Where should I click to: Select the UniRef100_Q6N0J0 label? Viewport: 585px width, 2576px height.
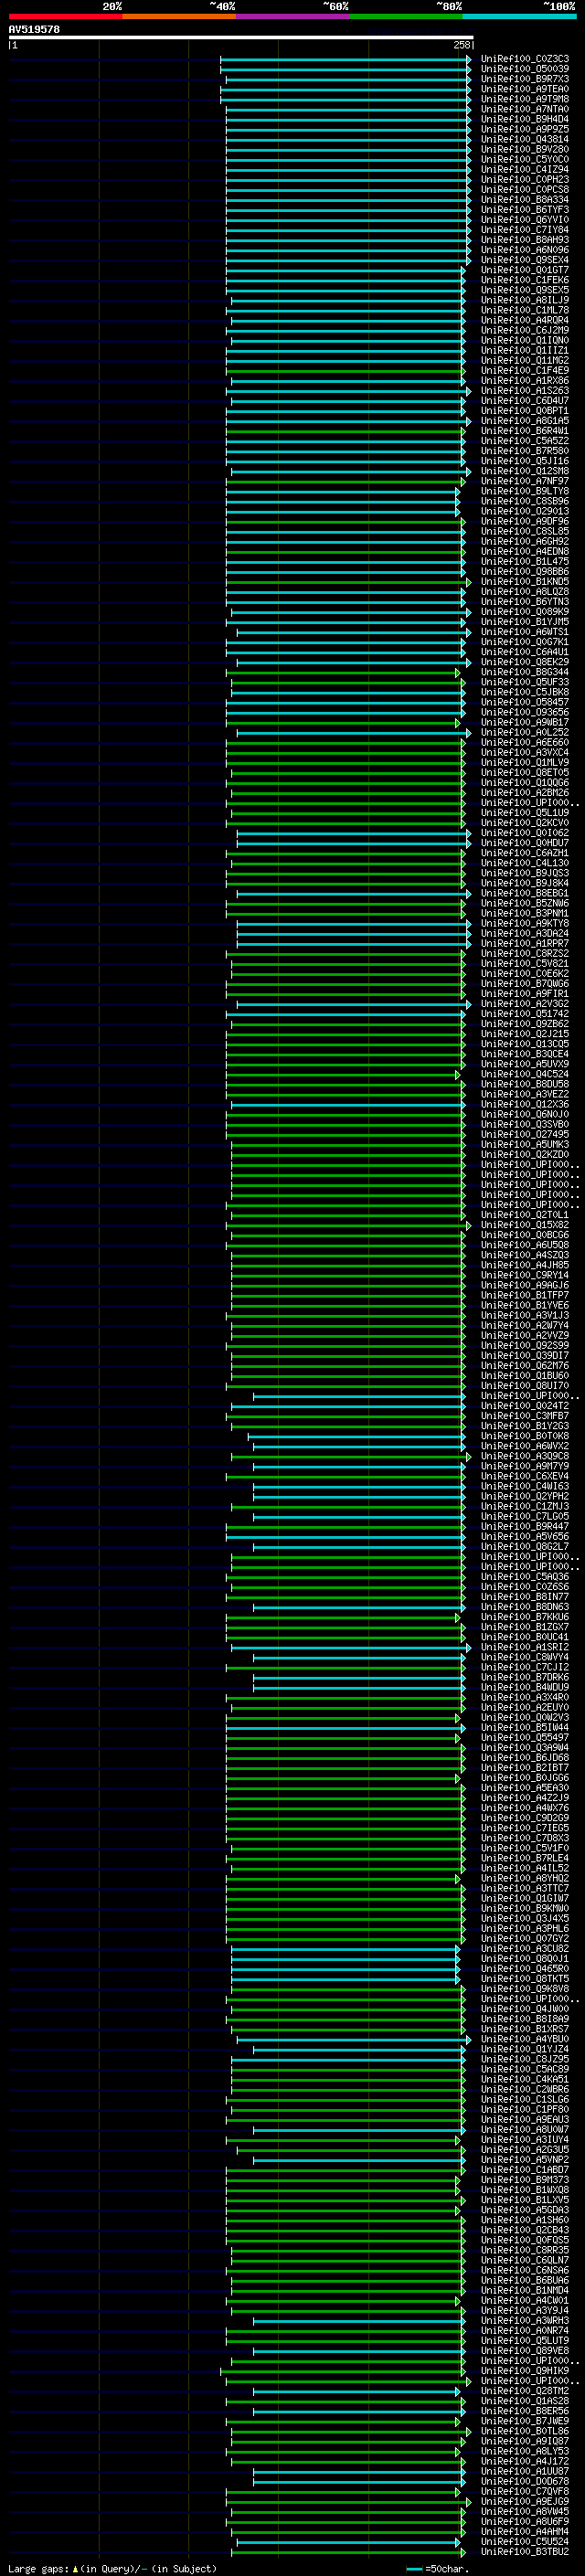(x=524, y=1115)
